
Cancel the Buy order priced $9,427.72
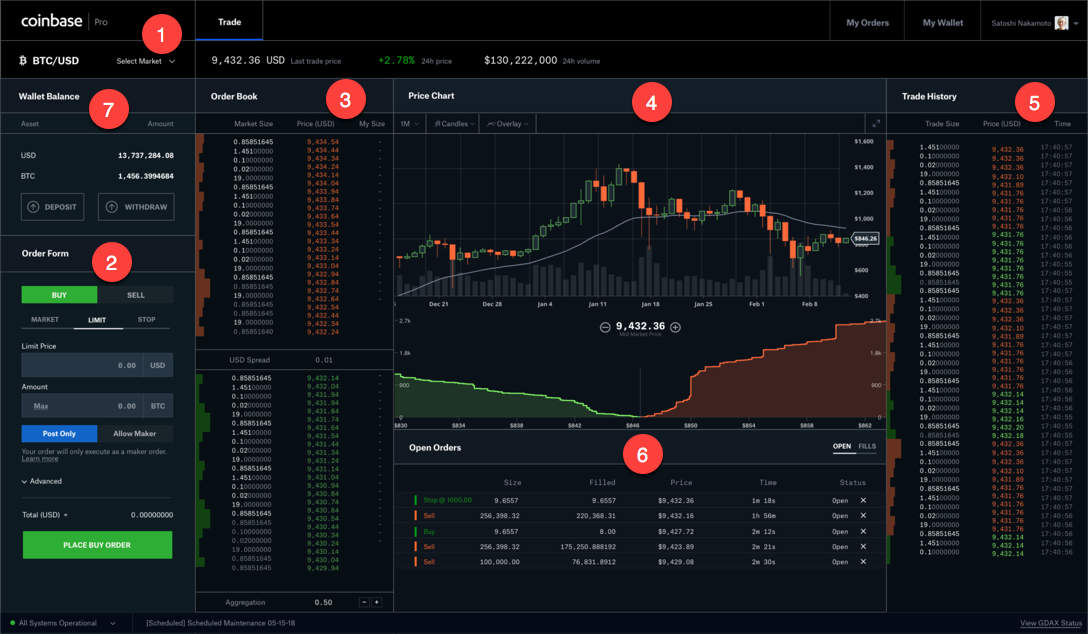[863, 531]
